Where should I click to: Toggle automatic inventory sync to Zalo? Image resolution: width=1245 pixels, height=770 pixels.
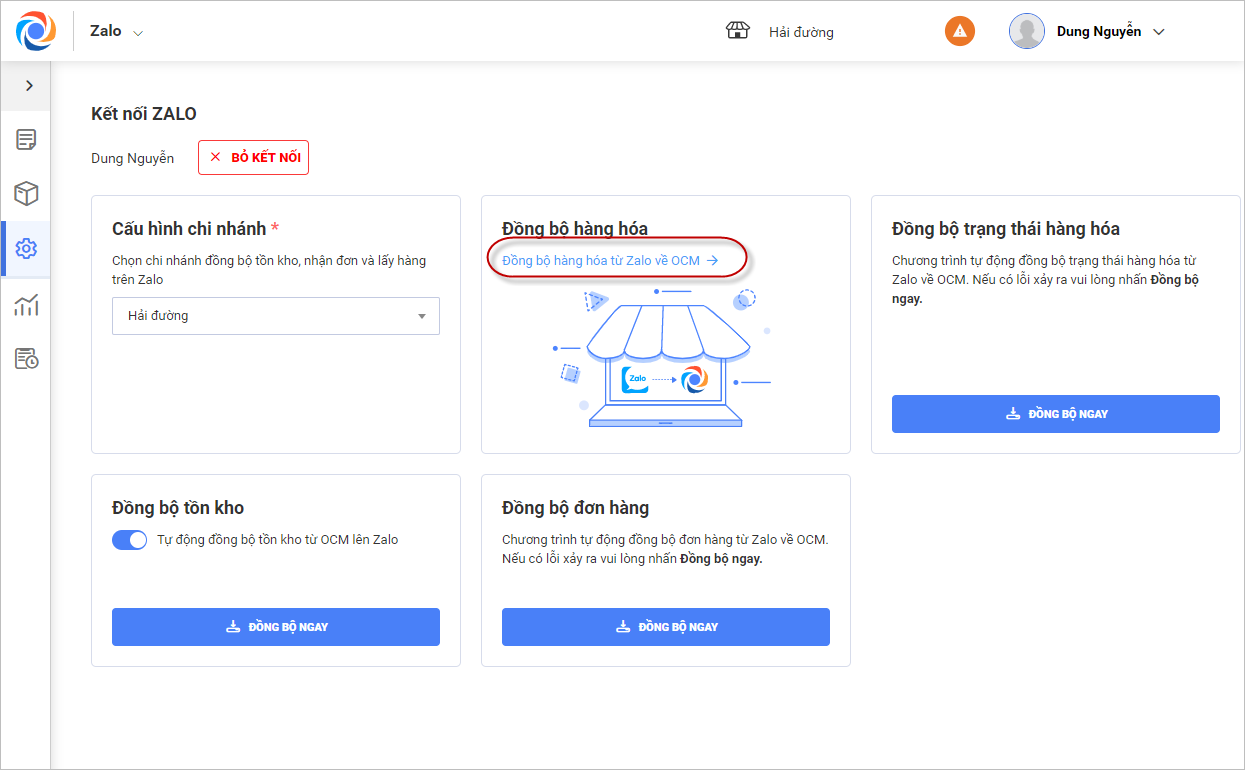click(x=130, y=540)
